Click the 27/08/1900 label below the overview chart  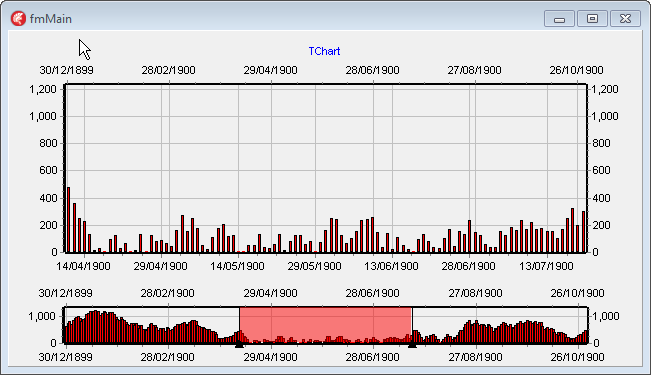[x=475, y=357]
